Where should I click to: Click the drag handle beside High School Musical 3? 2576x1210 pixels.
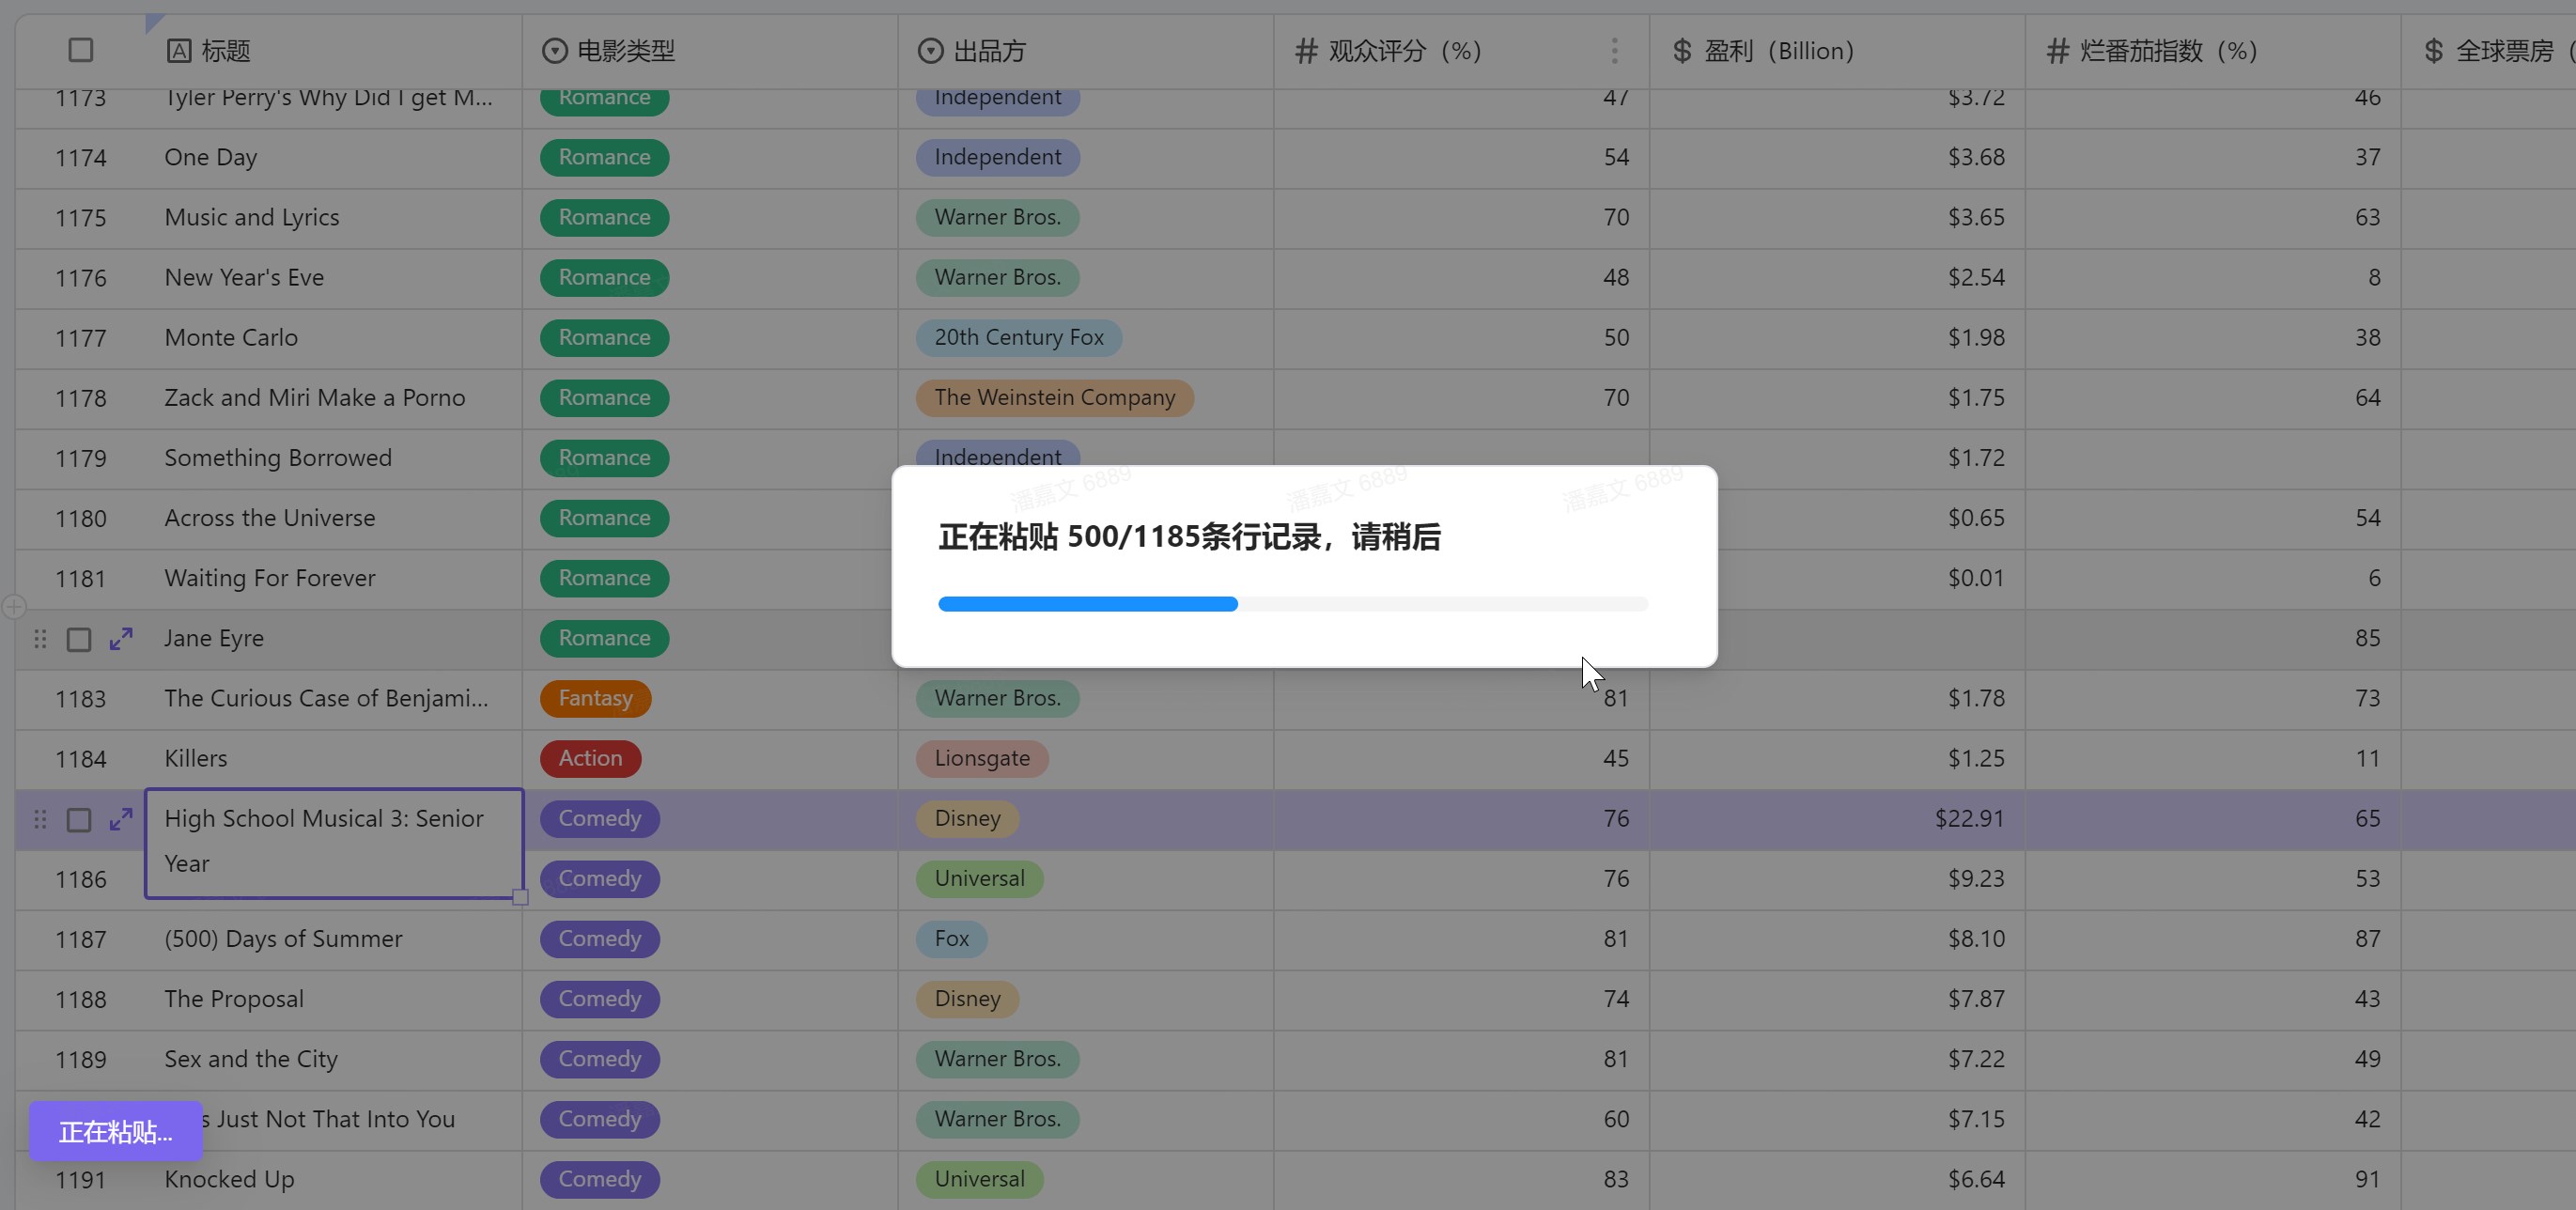pyautogui.click(x=40, y=819)
